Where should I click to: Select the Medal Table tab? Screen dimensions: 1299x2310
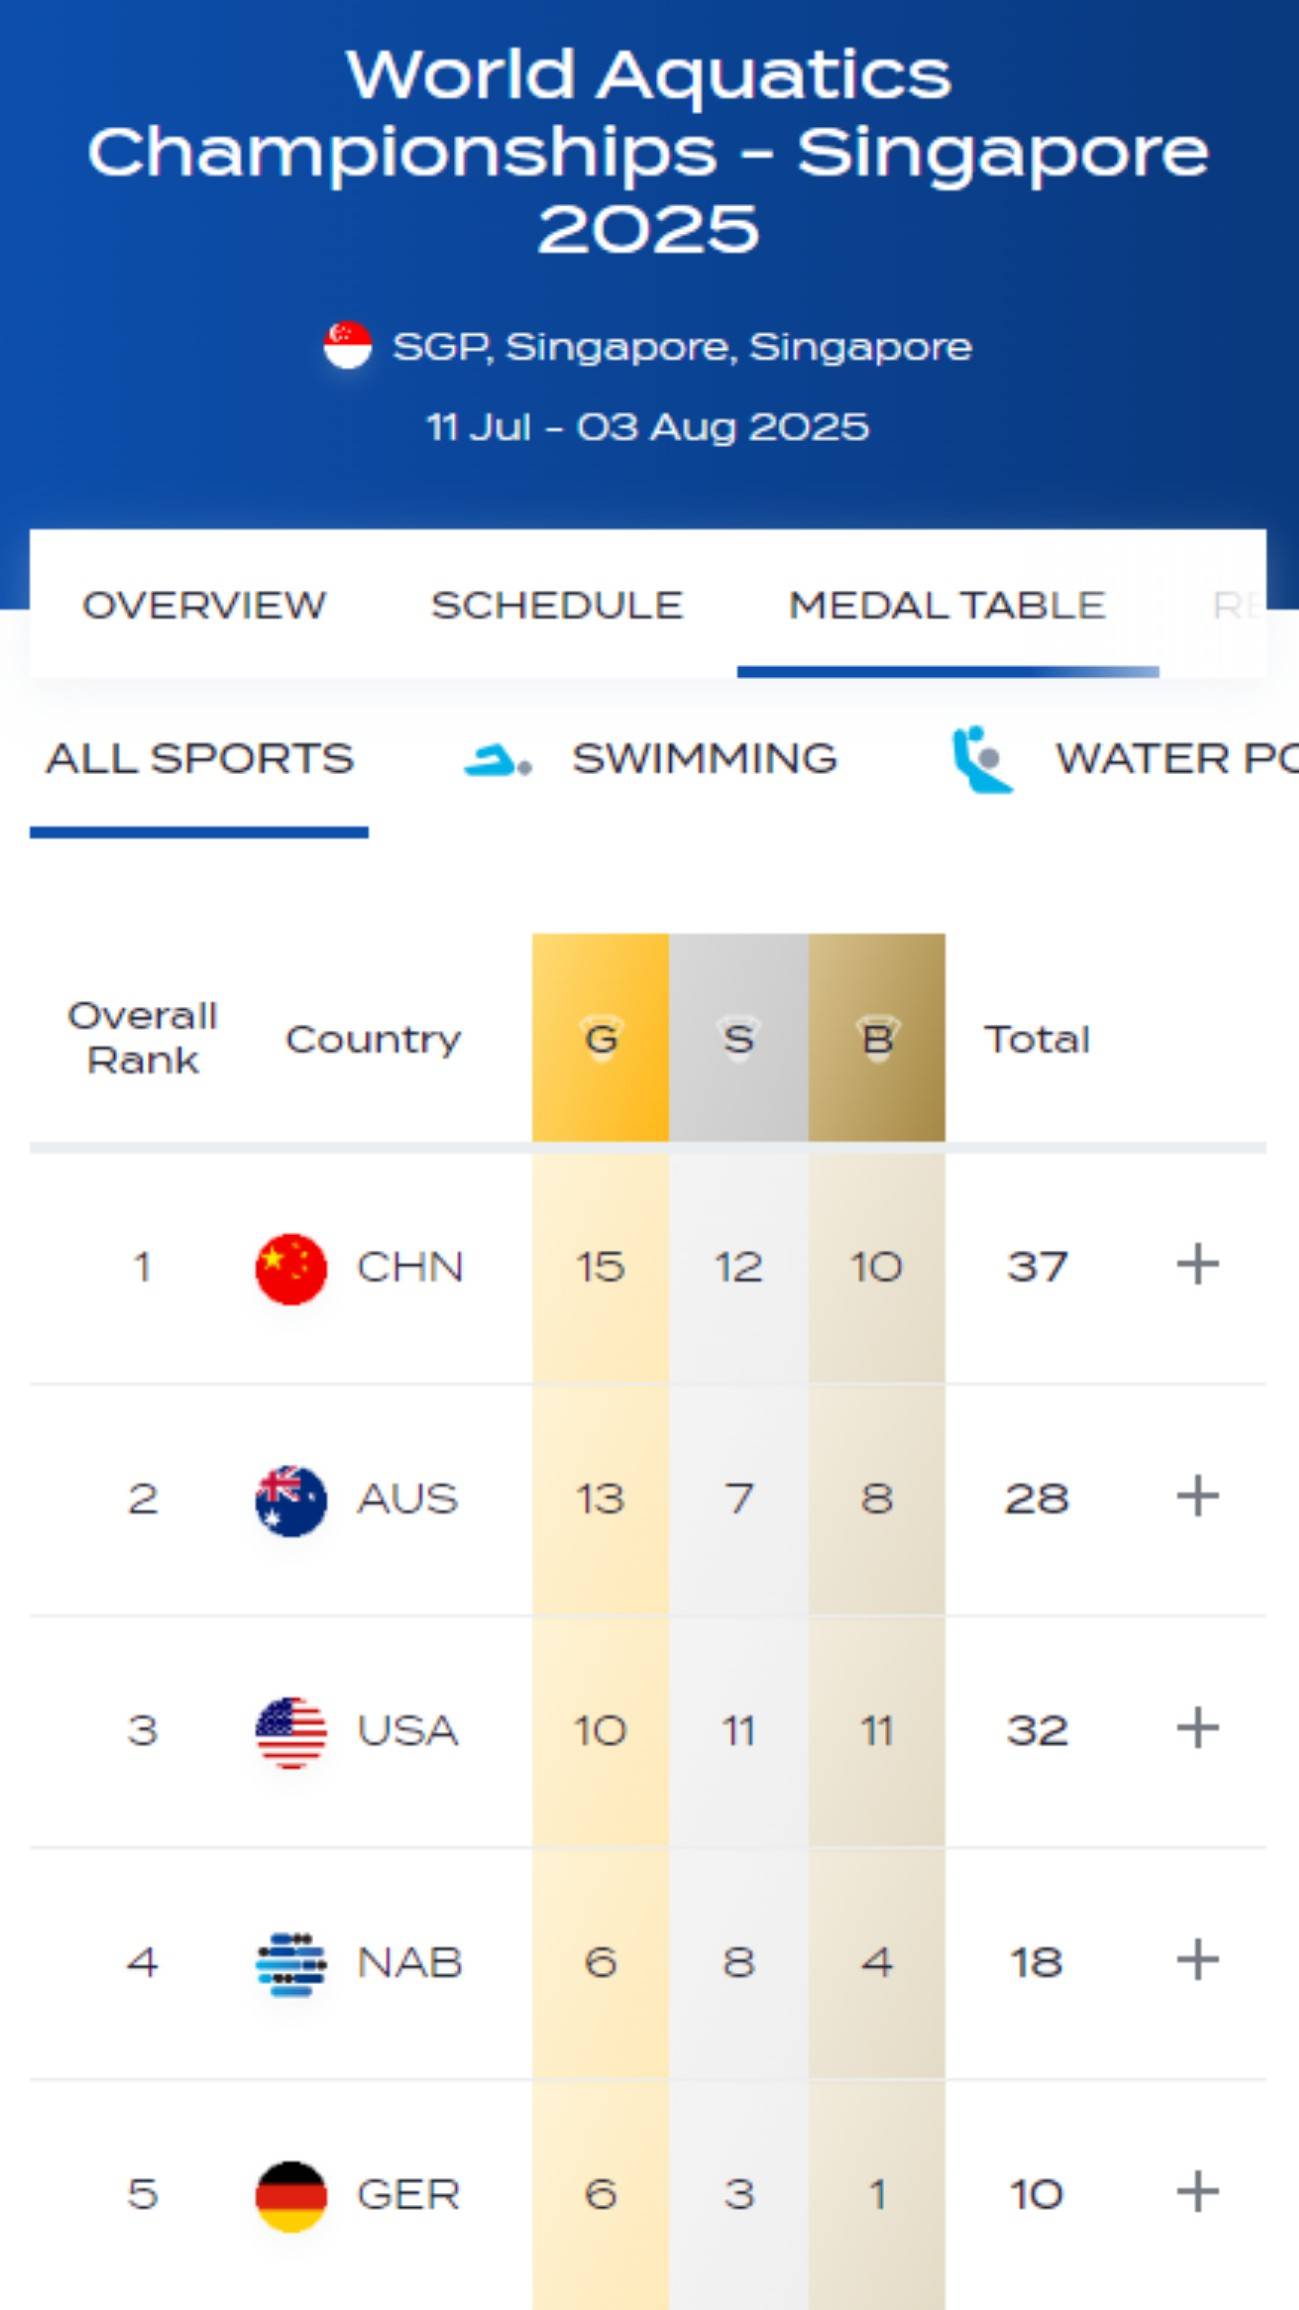pyautogui.click(x=947, y=605)
